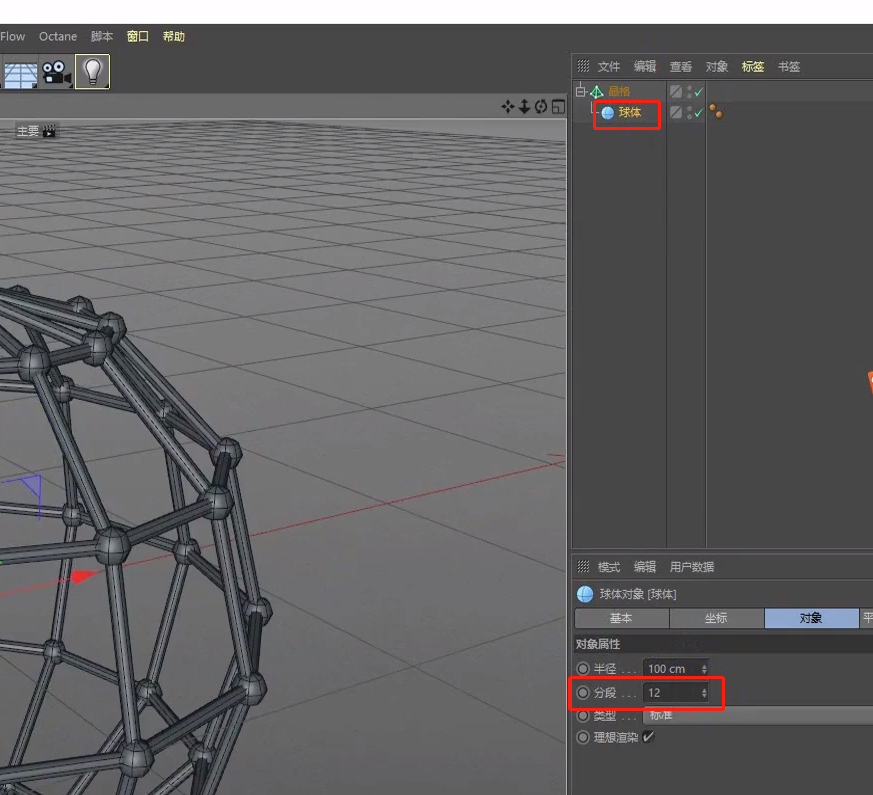Open 标签 menu in object manager
The width and height of the screenshot is (873, 795).
point(752,67)
